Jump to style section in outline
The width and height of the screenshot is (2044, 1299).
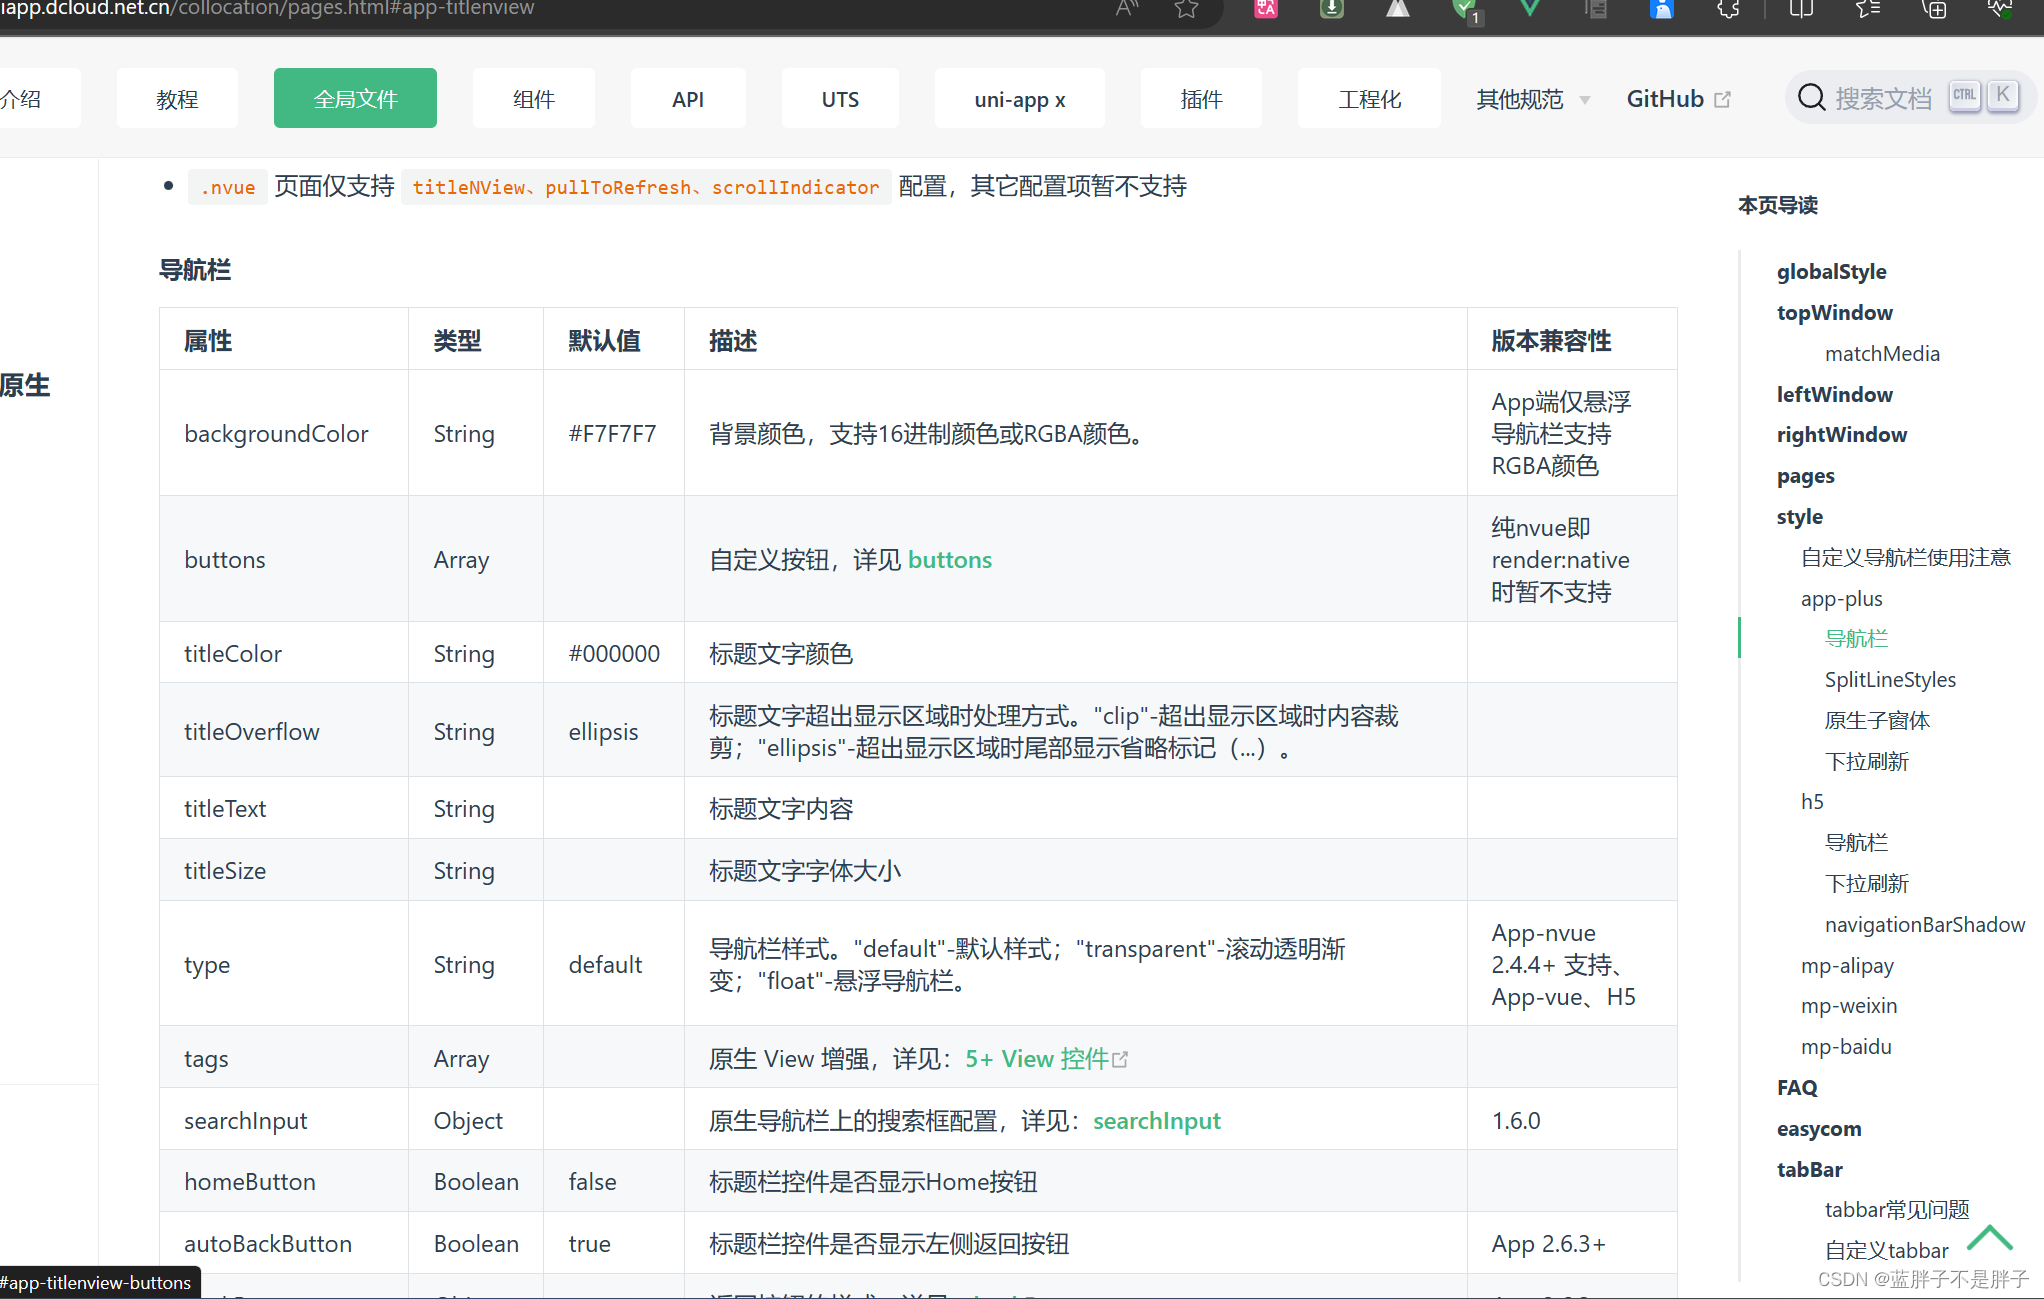pyautogui.click(x=1799, y=516)
